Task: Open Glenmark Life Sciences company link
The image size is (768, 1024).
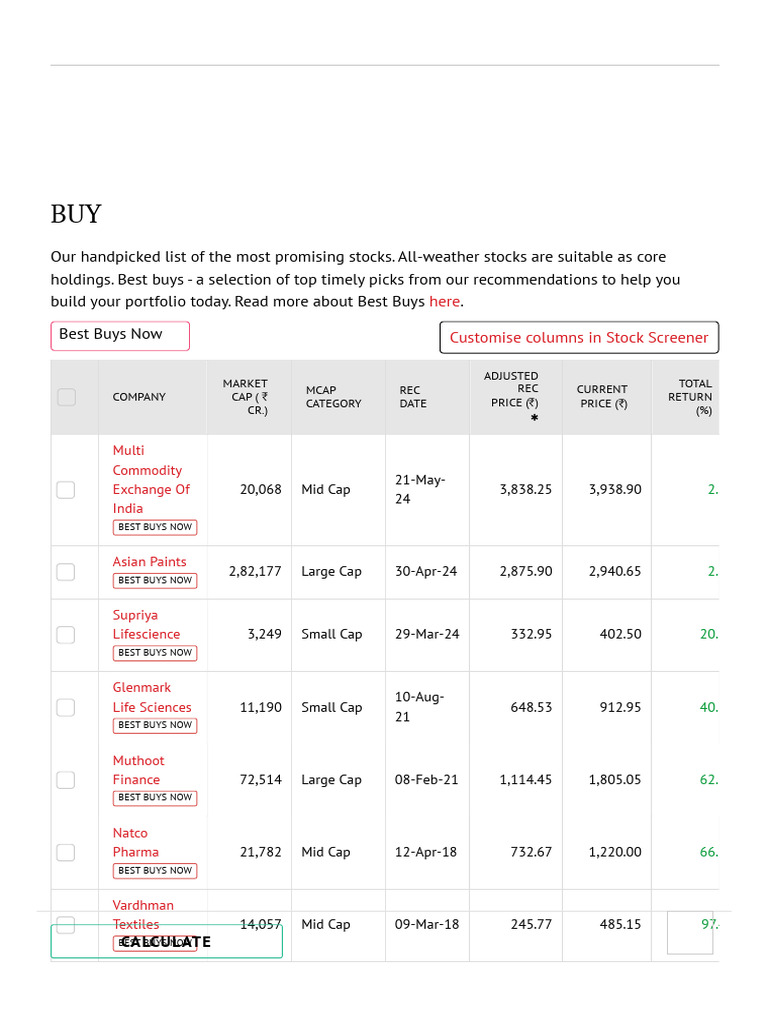Action: tap(152, 697)
